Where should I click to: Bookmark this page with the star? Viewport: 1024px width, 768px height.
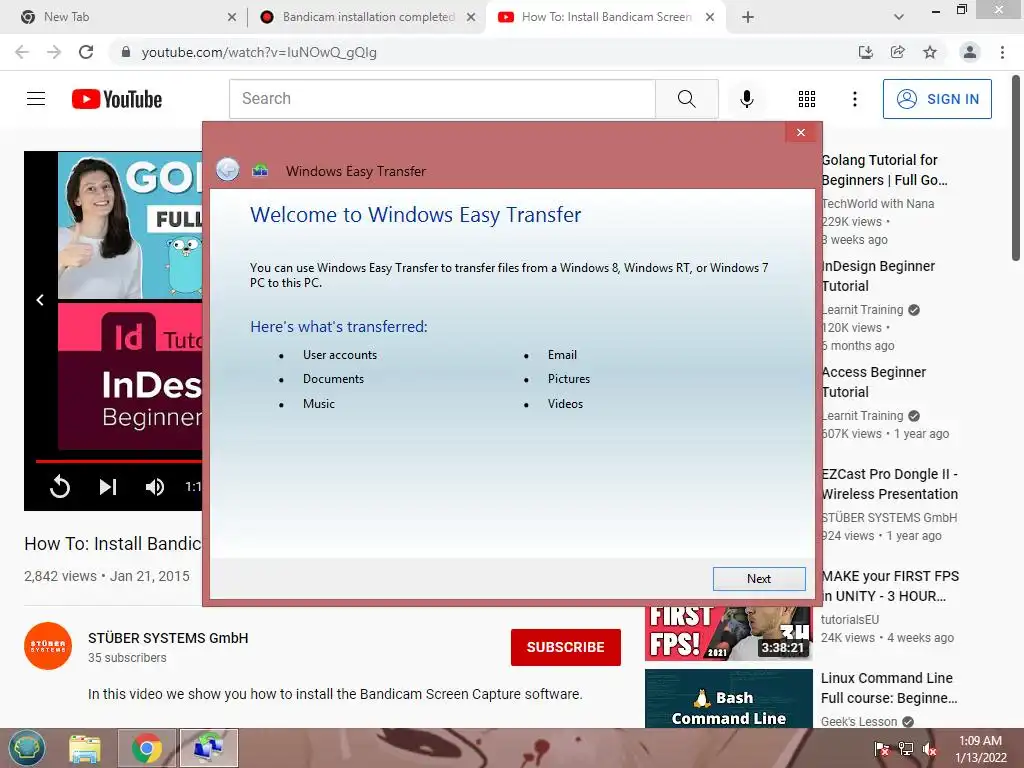930,52
